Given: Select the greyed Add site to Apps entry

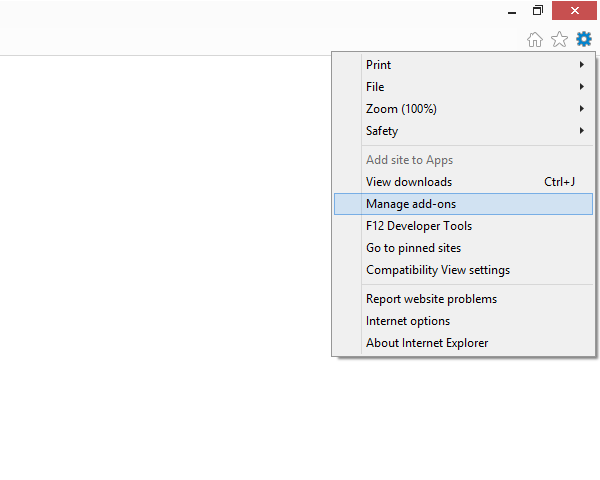Looking at the screenshot, I should coord(409,160).
